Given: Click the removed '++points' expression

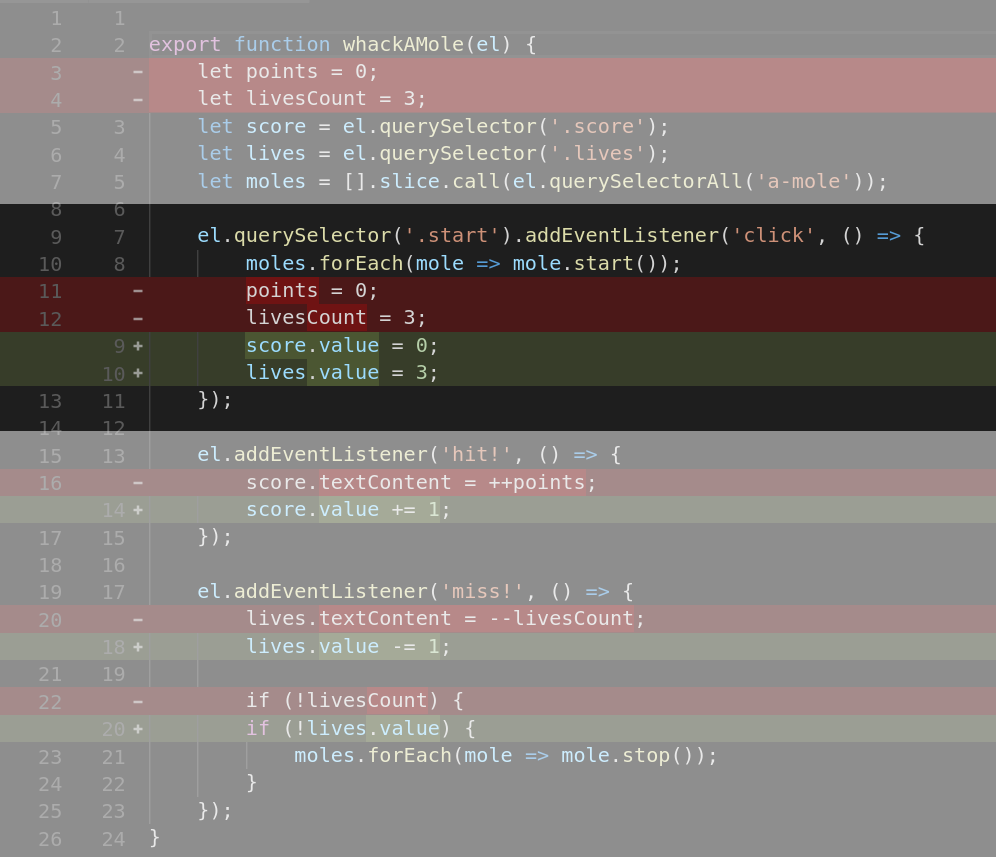Looking at the screenshot, I should click(x=536, y=483).
